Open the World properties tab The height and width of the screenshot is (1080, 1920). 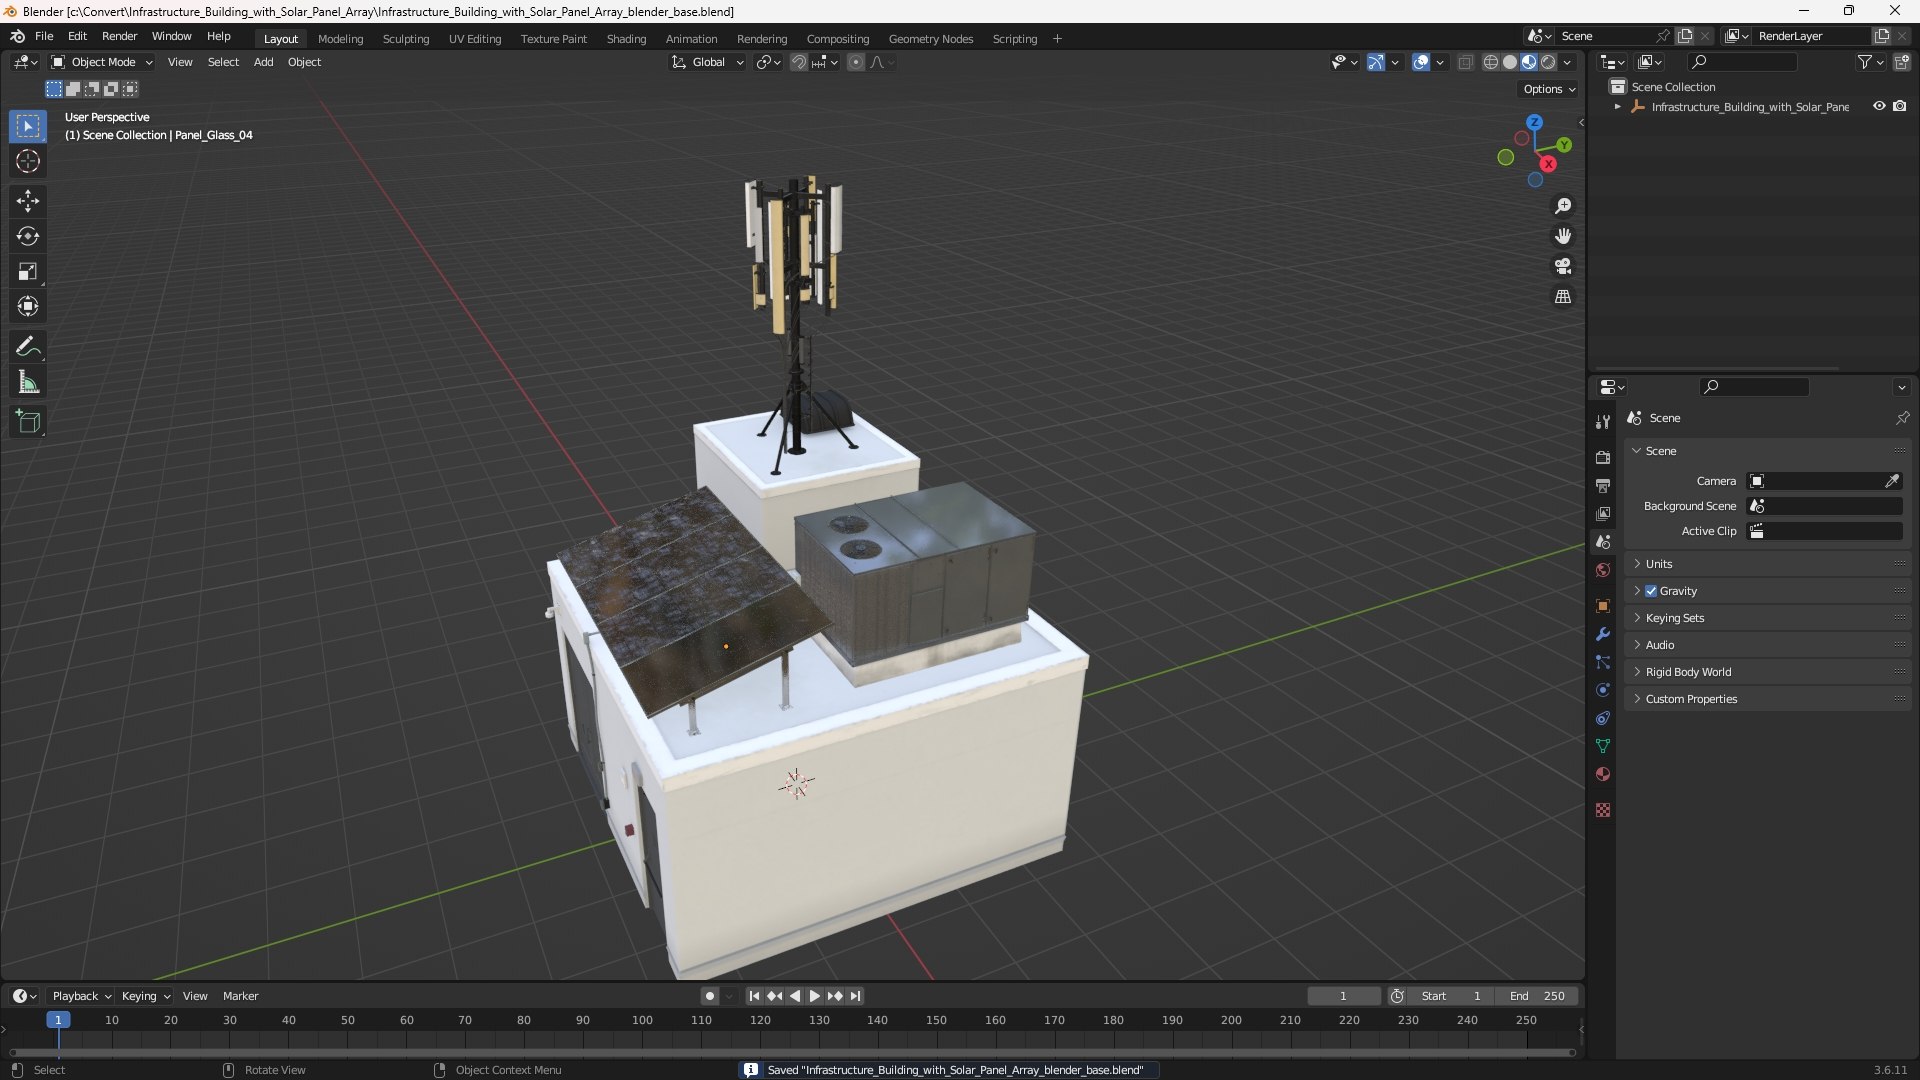[x=1603, y=570]
